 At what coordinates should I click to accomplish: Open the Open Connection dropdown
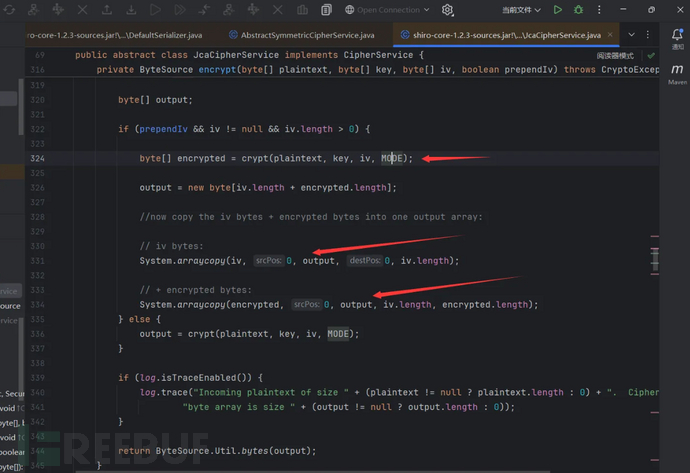pyautogui.click(x=385, y=10)
